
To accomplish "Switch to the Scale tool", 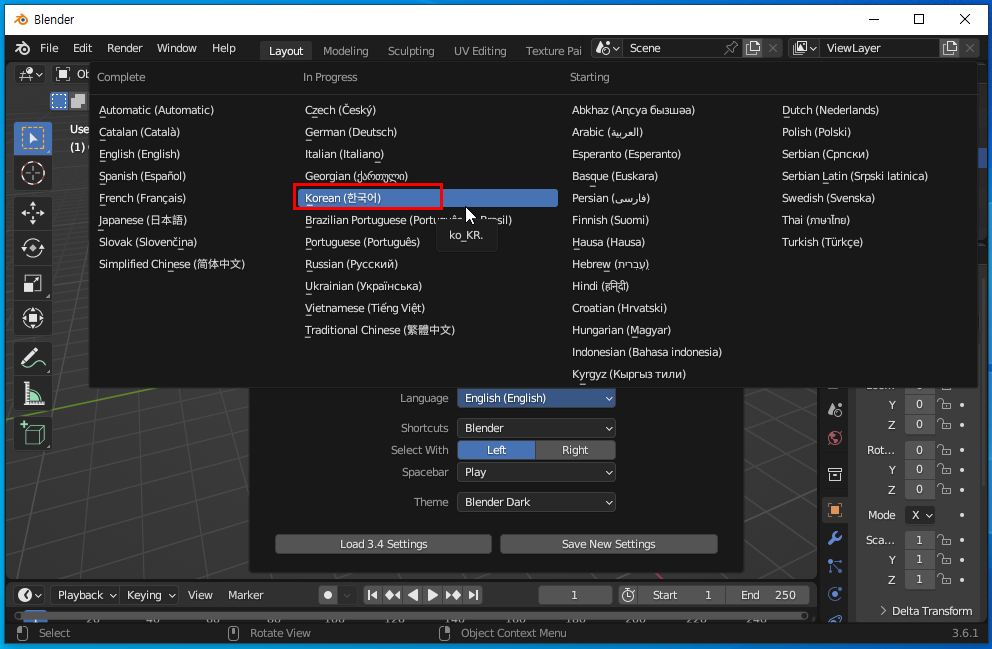I will pos(33,283).
